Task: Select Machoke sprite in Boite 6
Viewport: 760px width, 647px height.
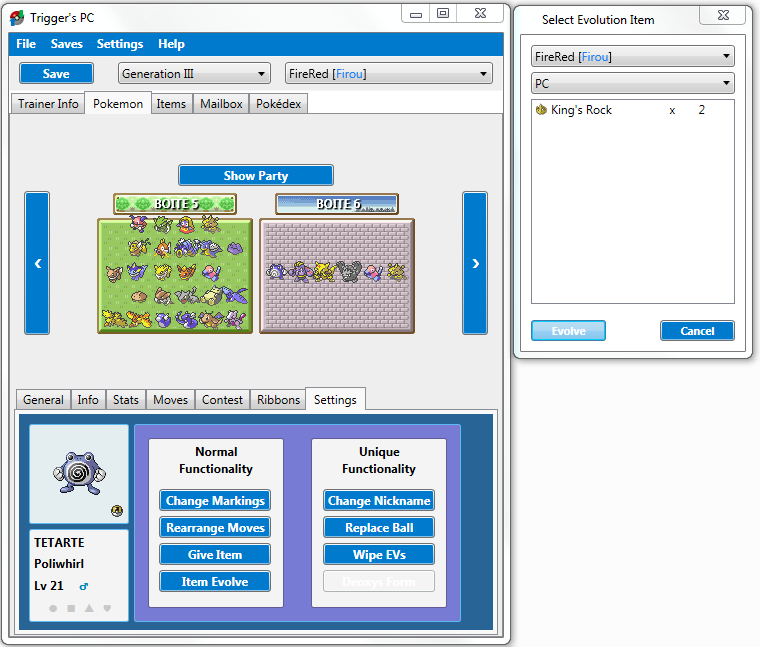Action: click(x=301, y=272)
